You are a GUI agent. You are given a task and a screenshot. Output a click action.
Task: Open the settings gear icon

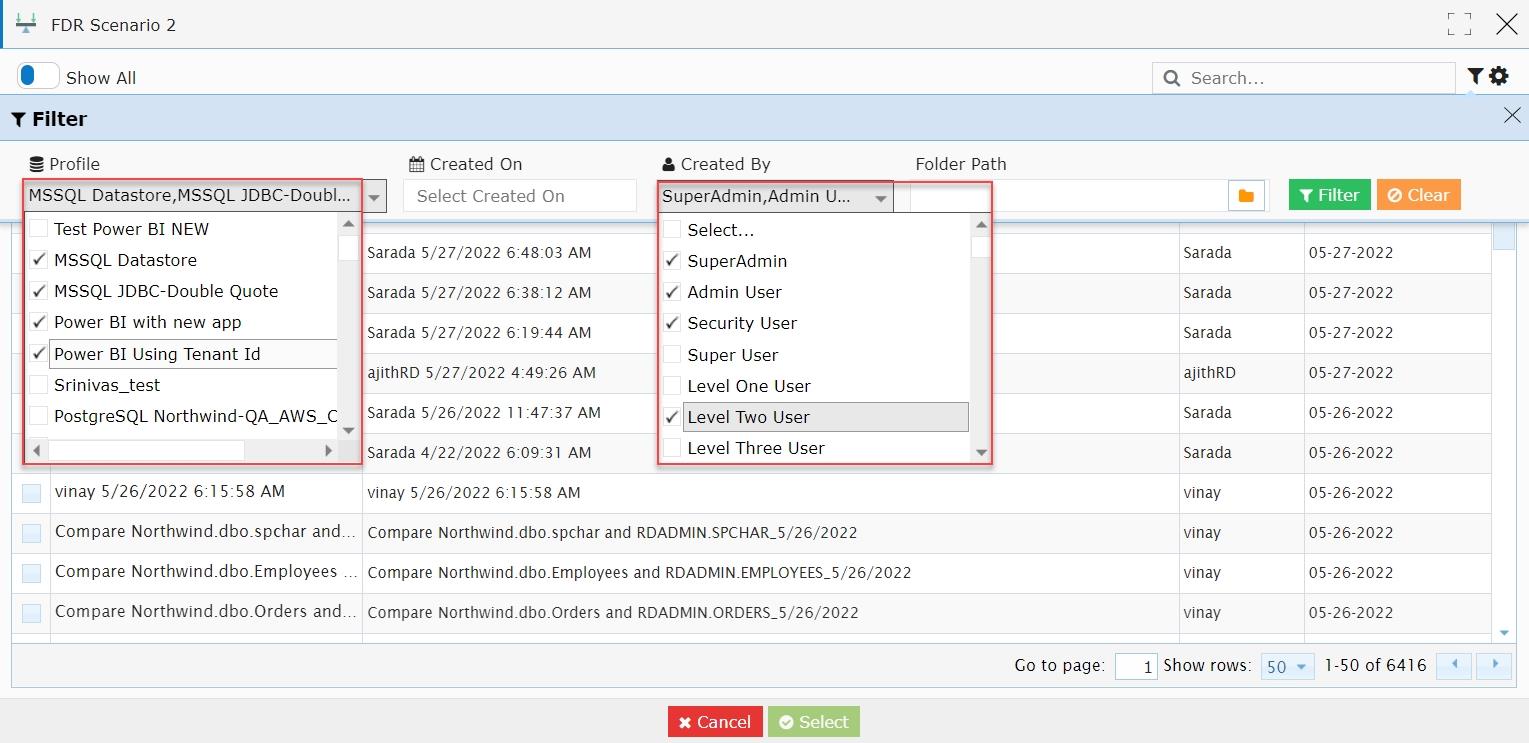1498,76
